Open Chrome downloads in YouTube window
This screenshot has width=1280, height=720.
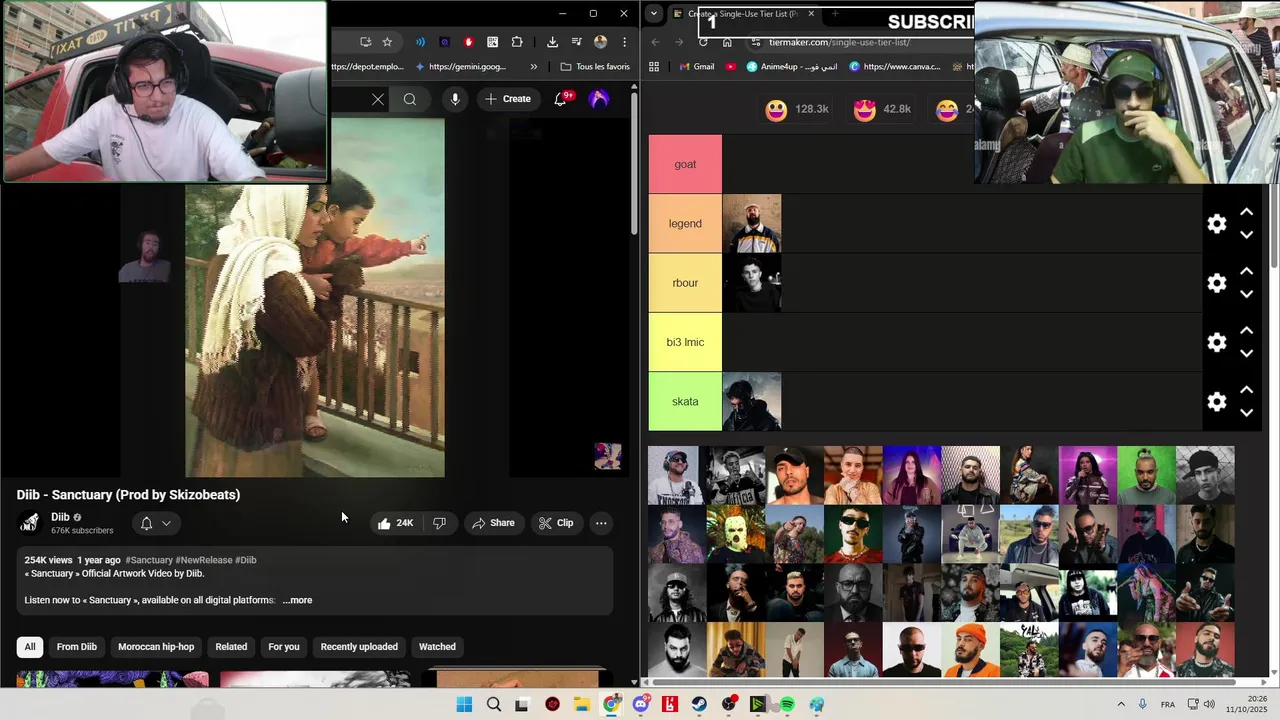552,42
